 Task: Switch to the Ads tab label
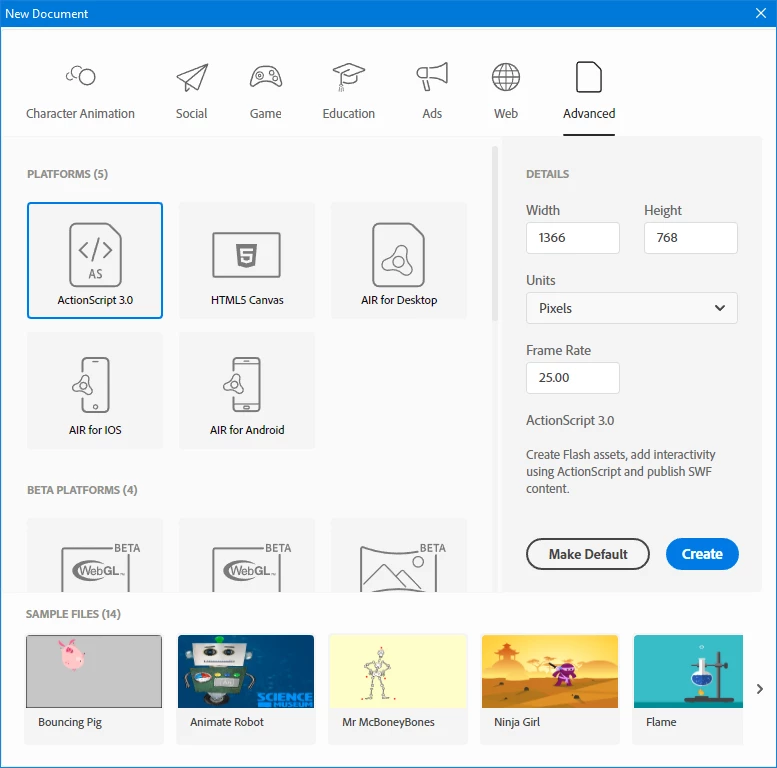[x=432, y=113]
